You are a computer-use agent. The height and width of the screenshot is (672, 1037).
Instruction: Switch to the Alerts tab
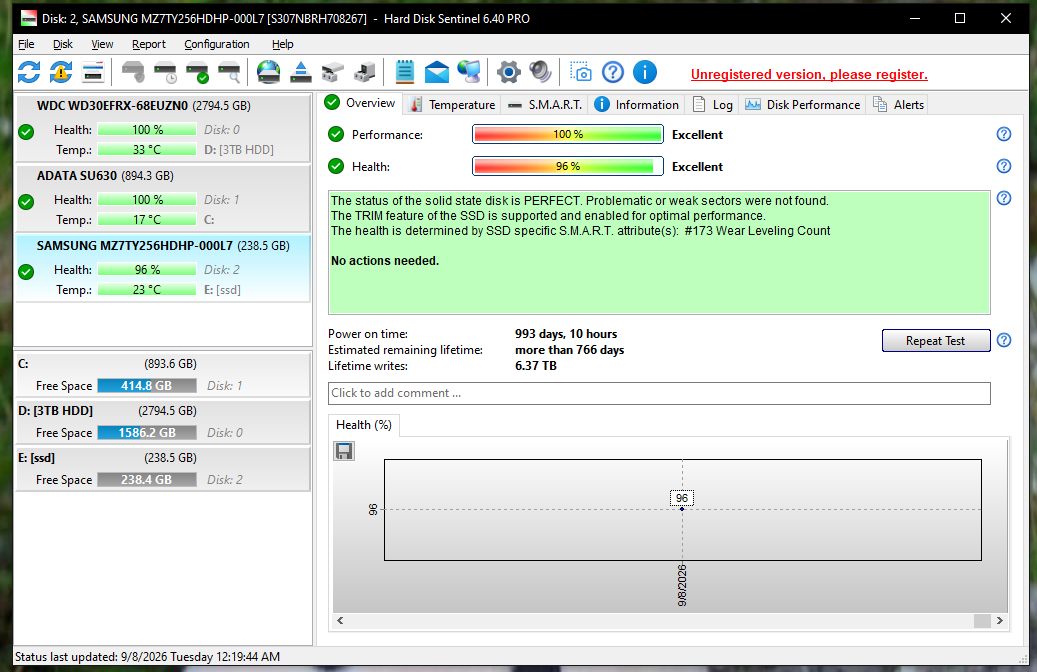pos(898,105)
